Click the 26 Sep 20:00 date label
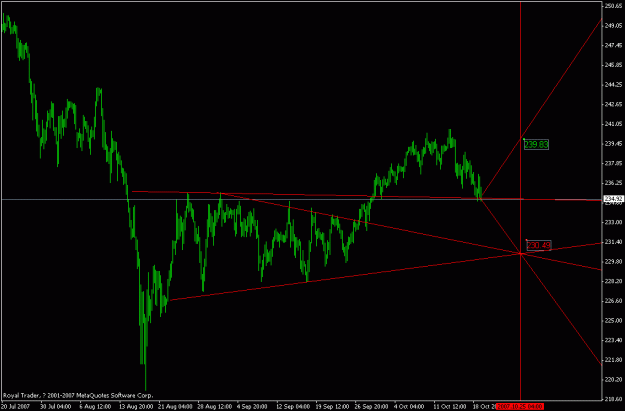 372,407
